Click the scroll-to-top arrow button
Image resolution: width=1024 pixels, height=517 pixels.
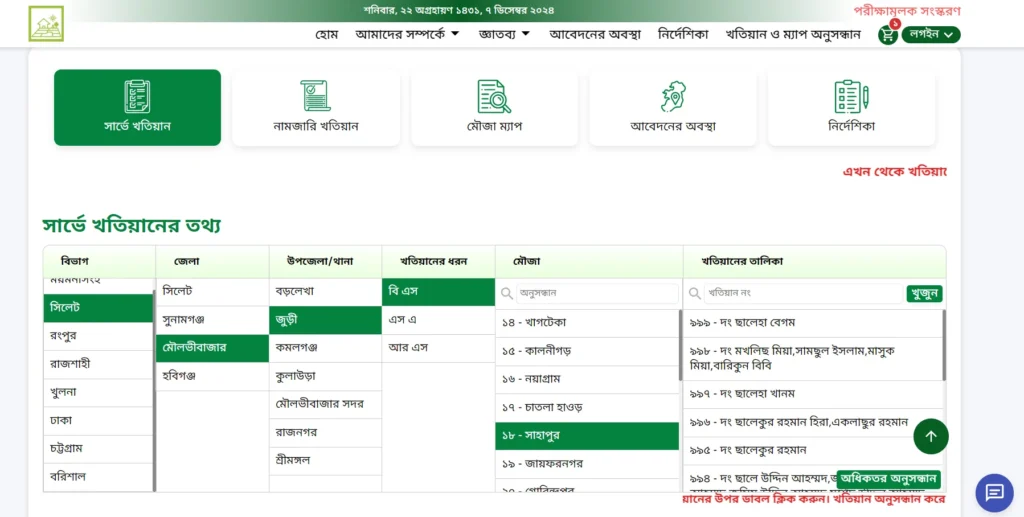coord(930,436)
